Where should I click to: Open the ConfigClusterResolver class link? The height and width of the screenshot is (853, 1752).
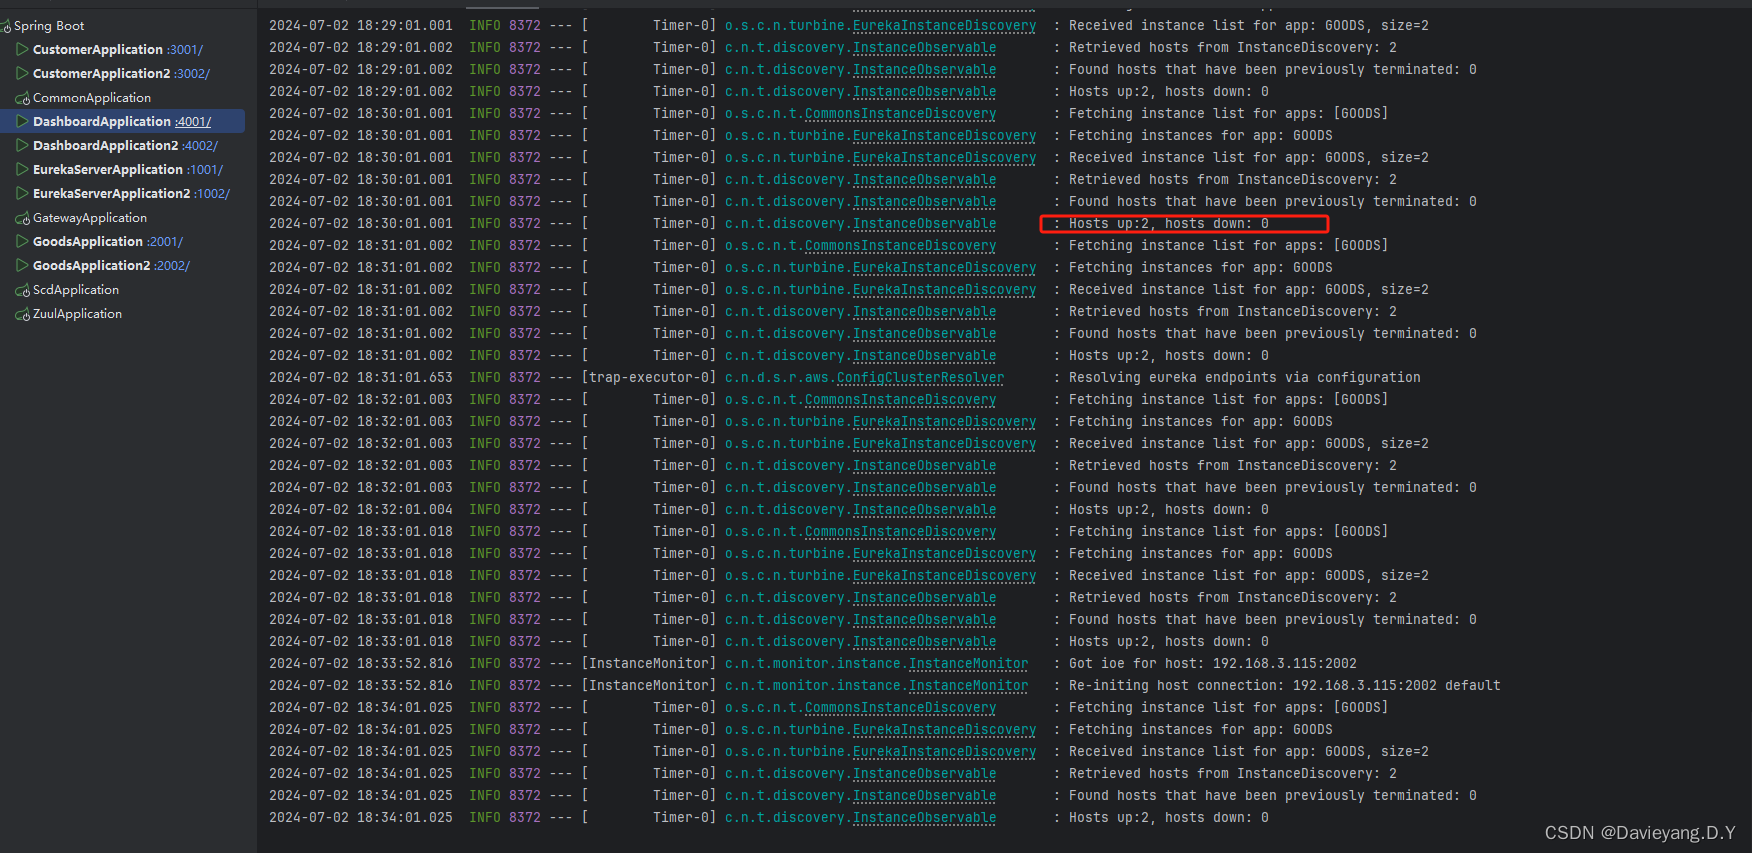click(920, 377)
